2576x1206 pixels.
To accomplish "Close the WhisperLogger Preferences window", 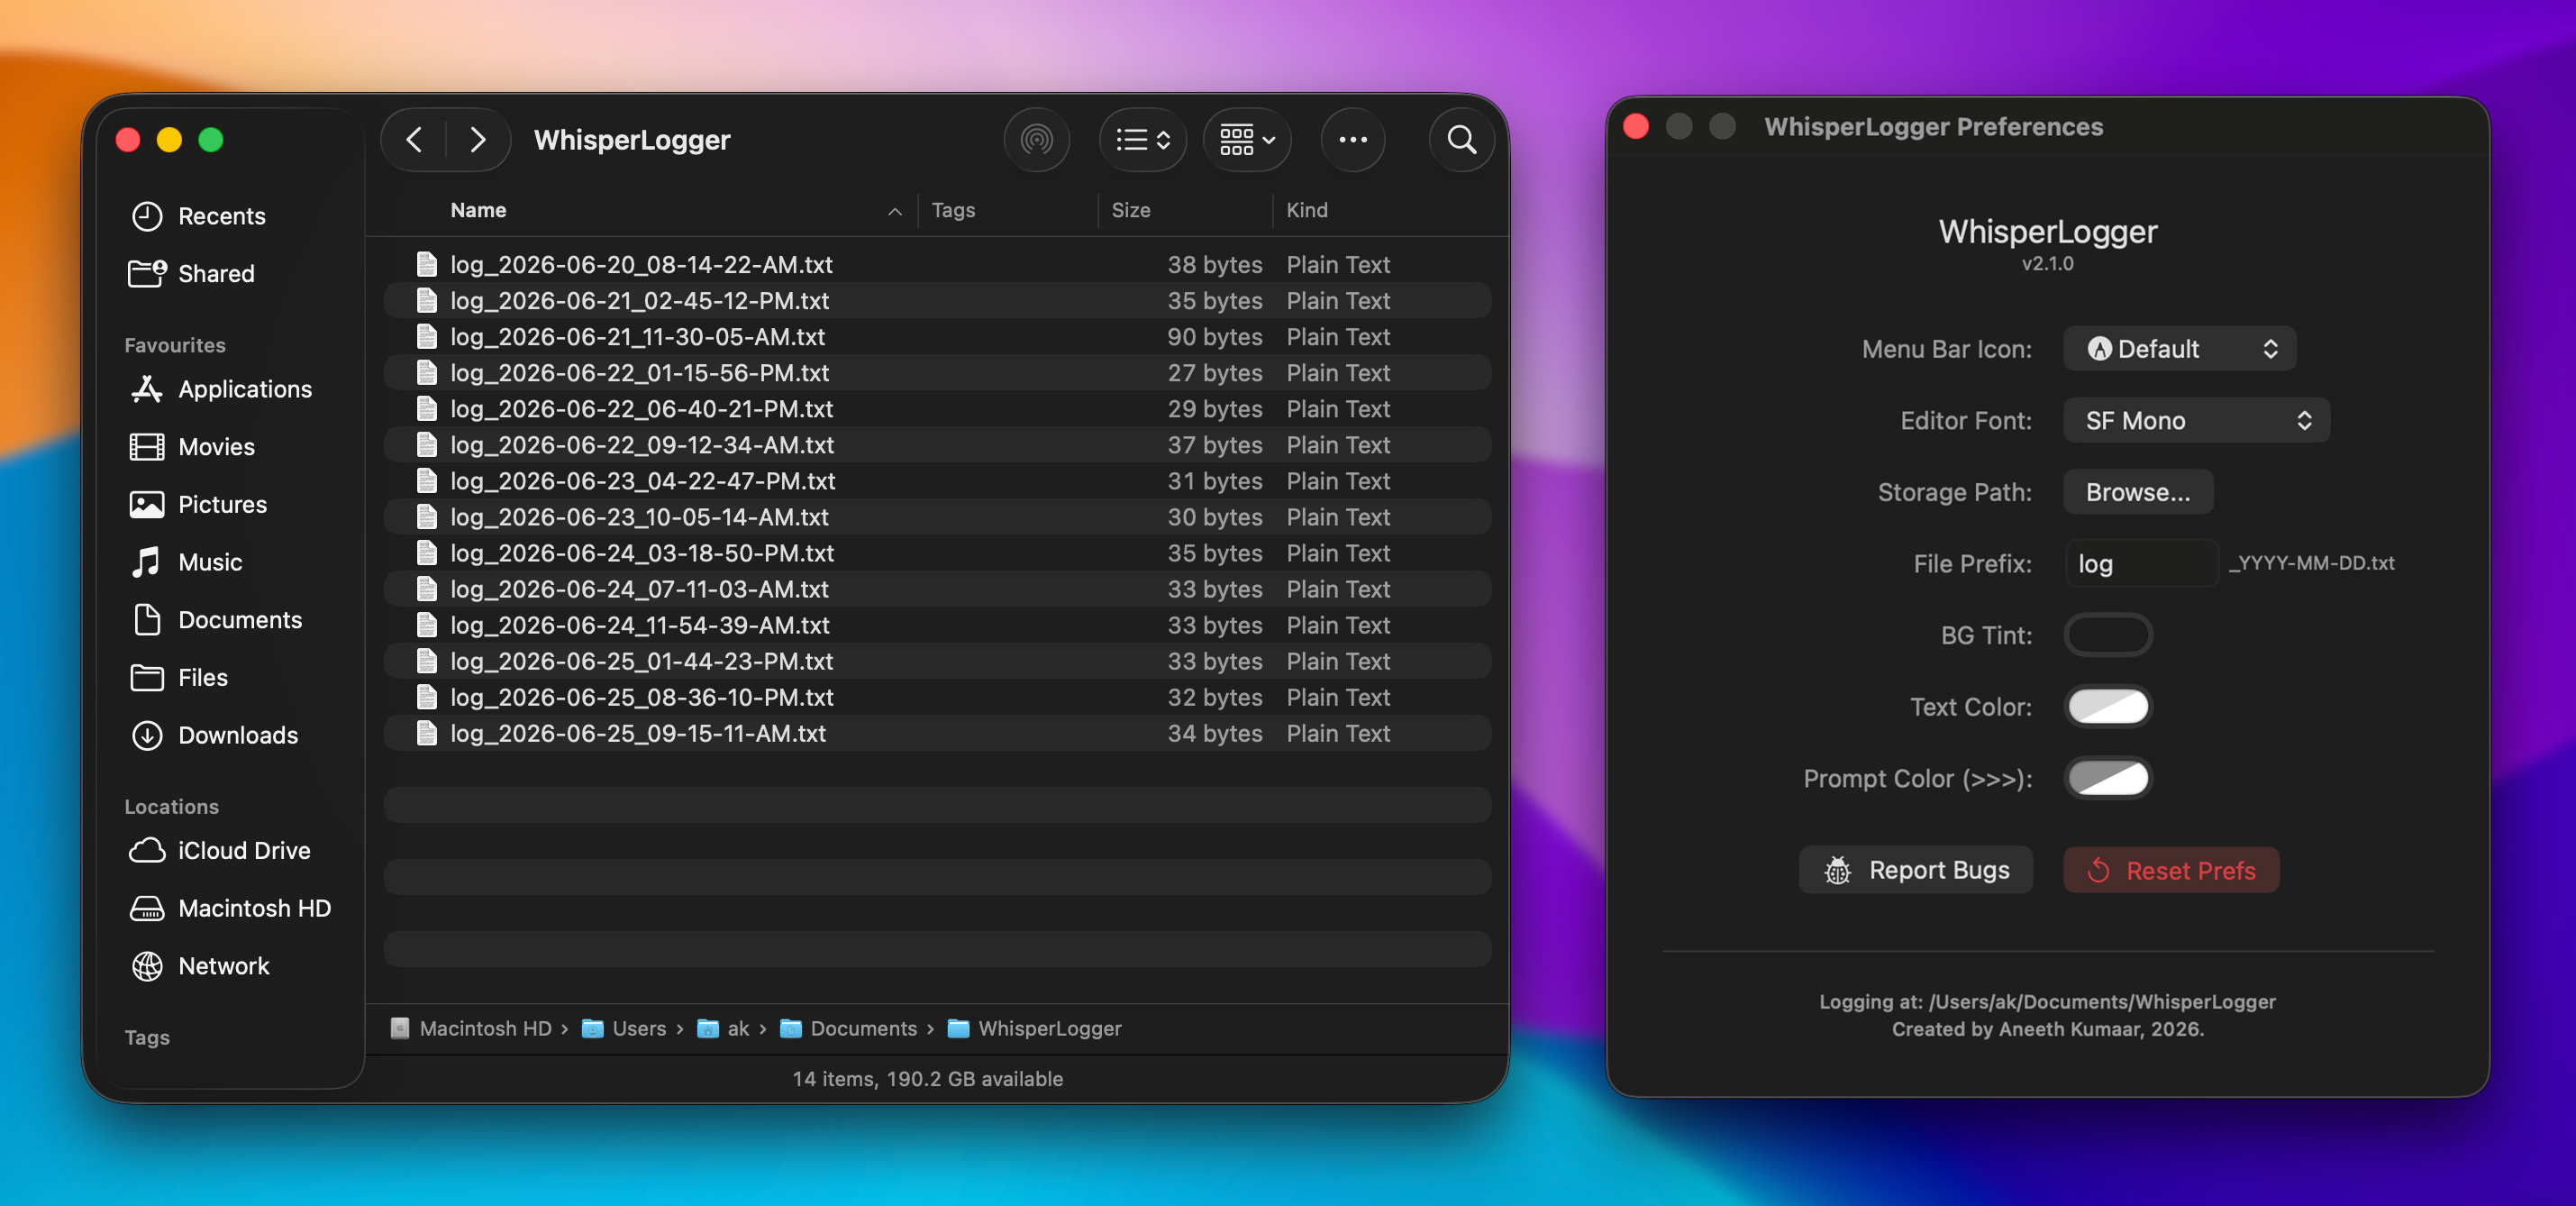I will [1636, 126].
